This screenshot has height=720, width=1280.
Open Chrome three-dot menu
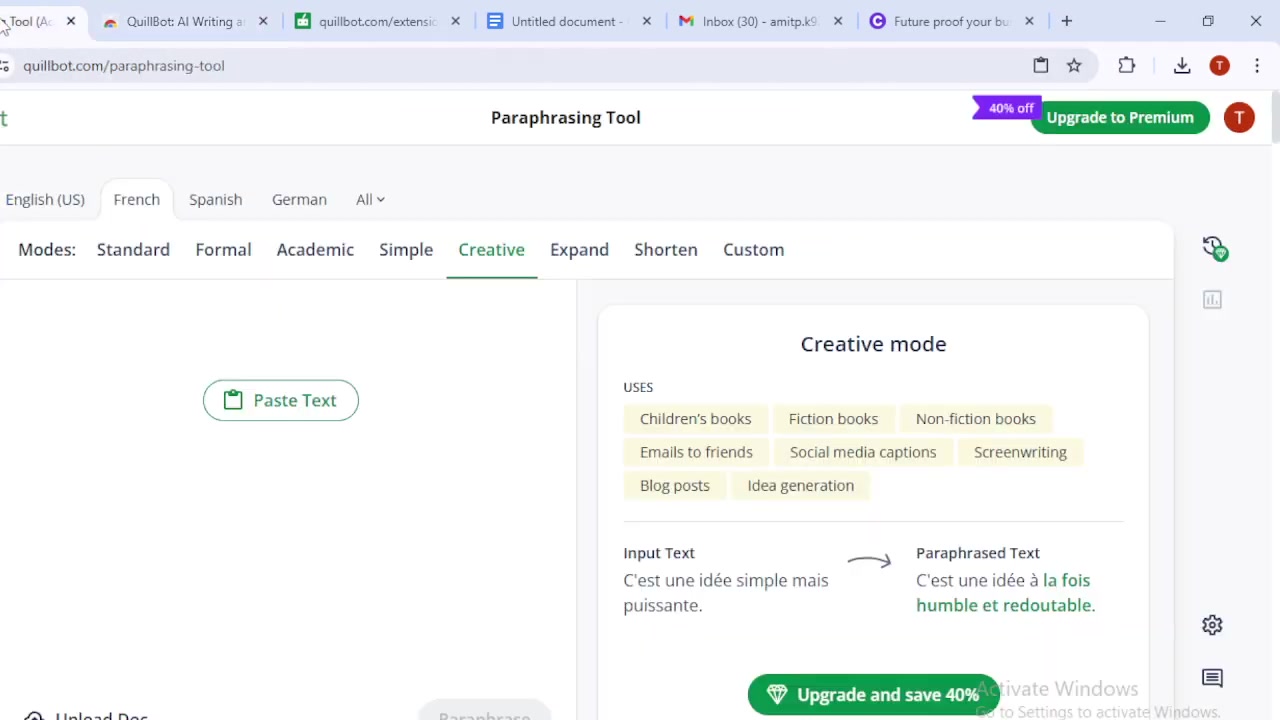click(x=1257, y=65)
